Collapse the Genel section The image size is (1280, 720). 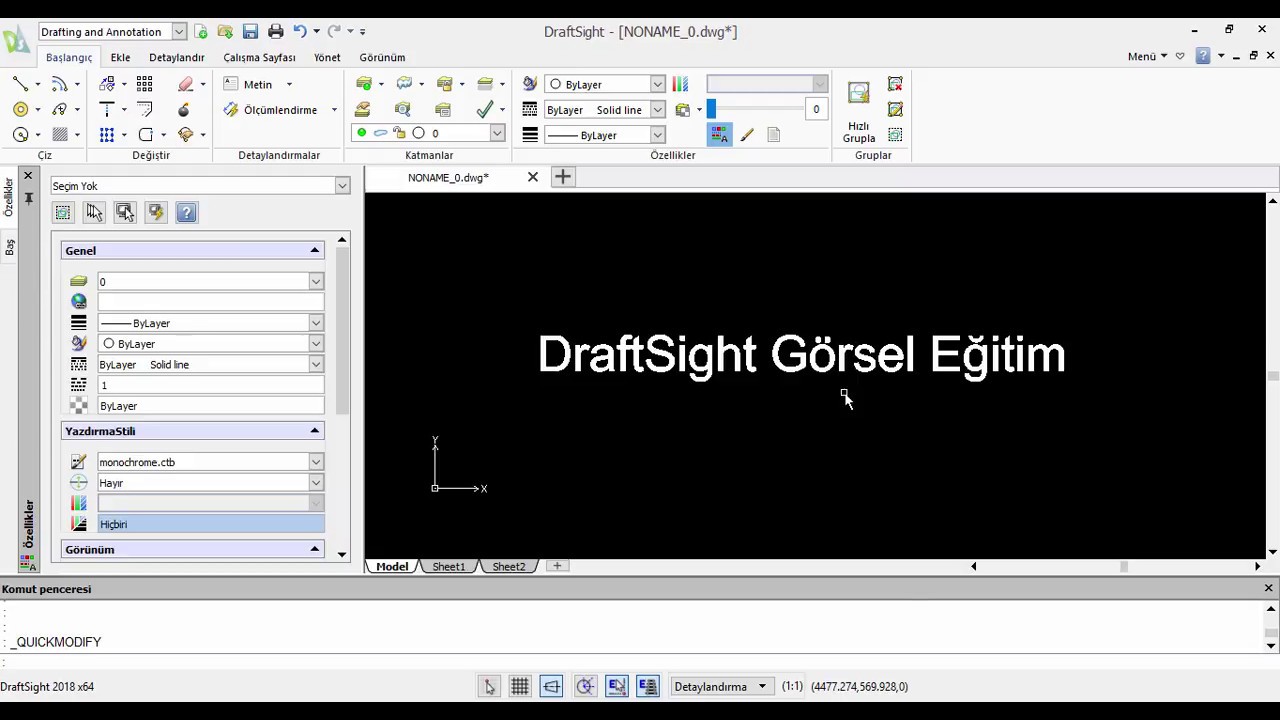314,250
